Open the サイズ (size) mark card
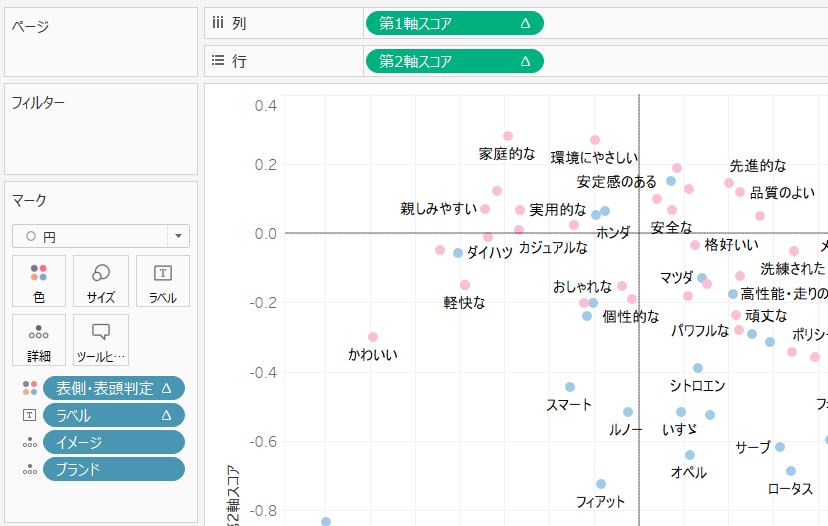 101,281
